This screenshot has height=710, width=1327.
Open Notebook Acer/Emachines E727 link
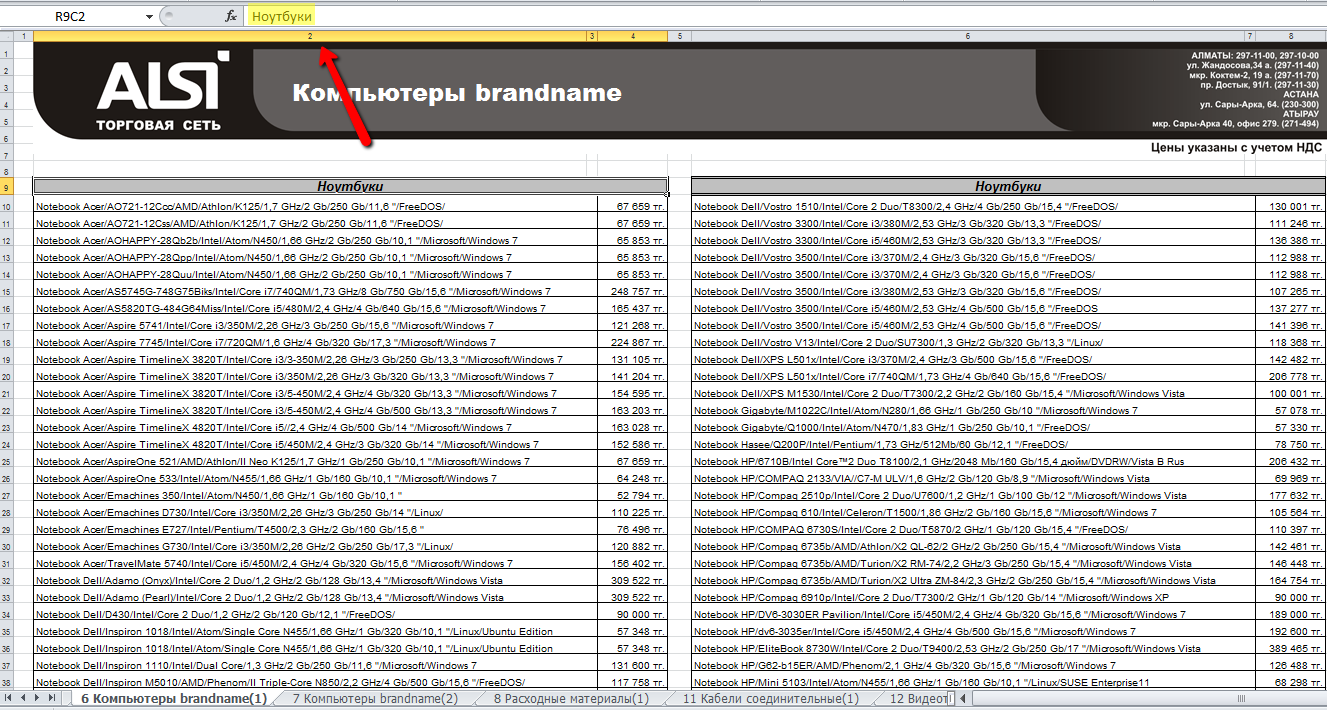[229, 529]
